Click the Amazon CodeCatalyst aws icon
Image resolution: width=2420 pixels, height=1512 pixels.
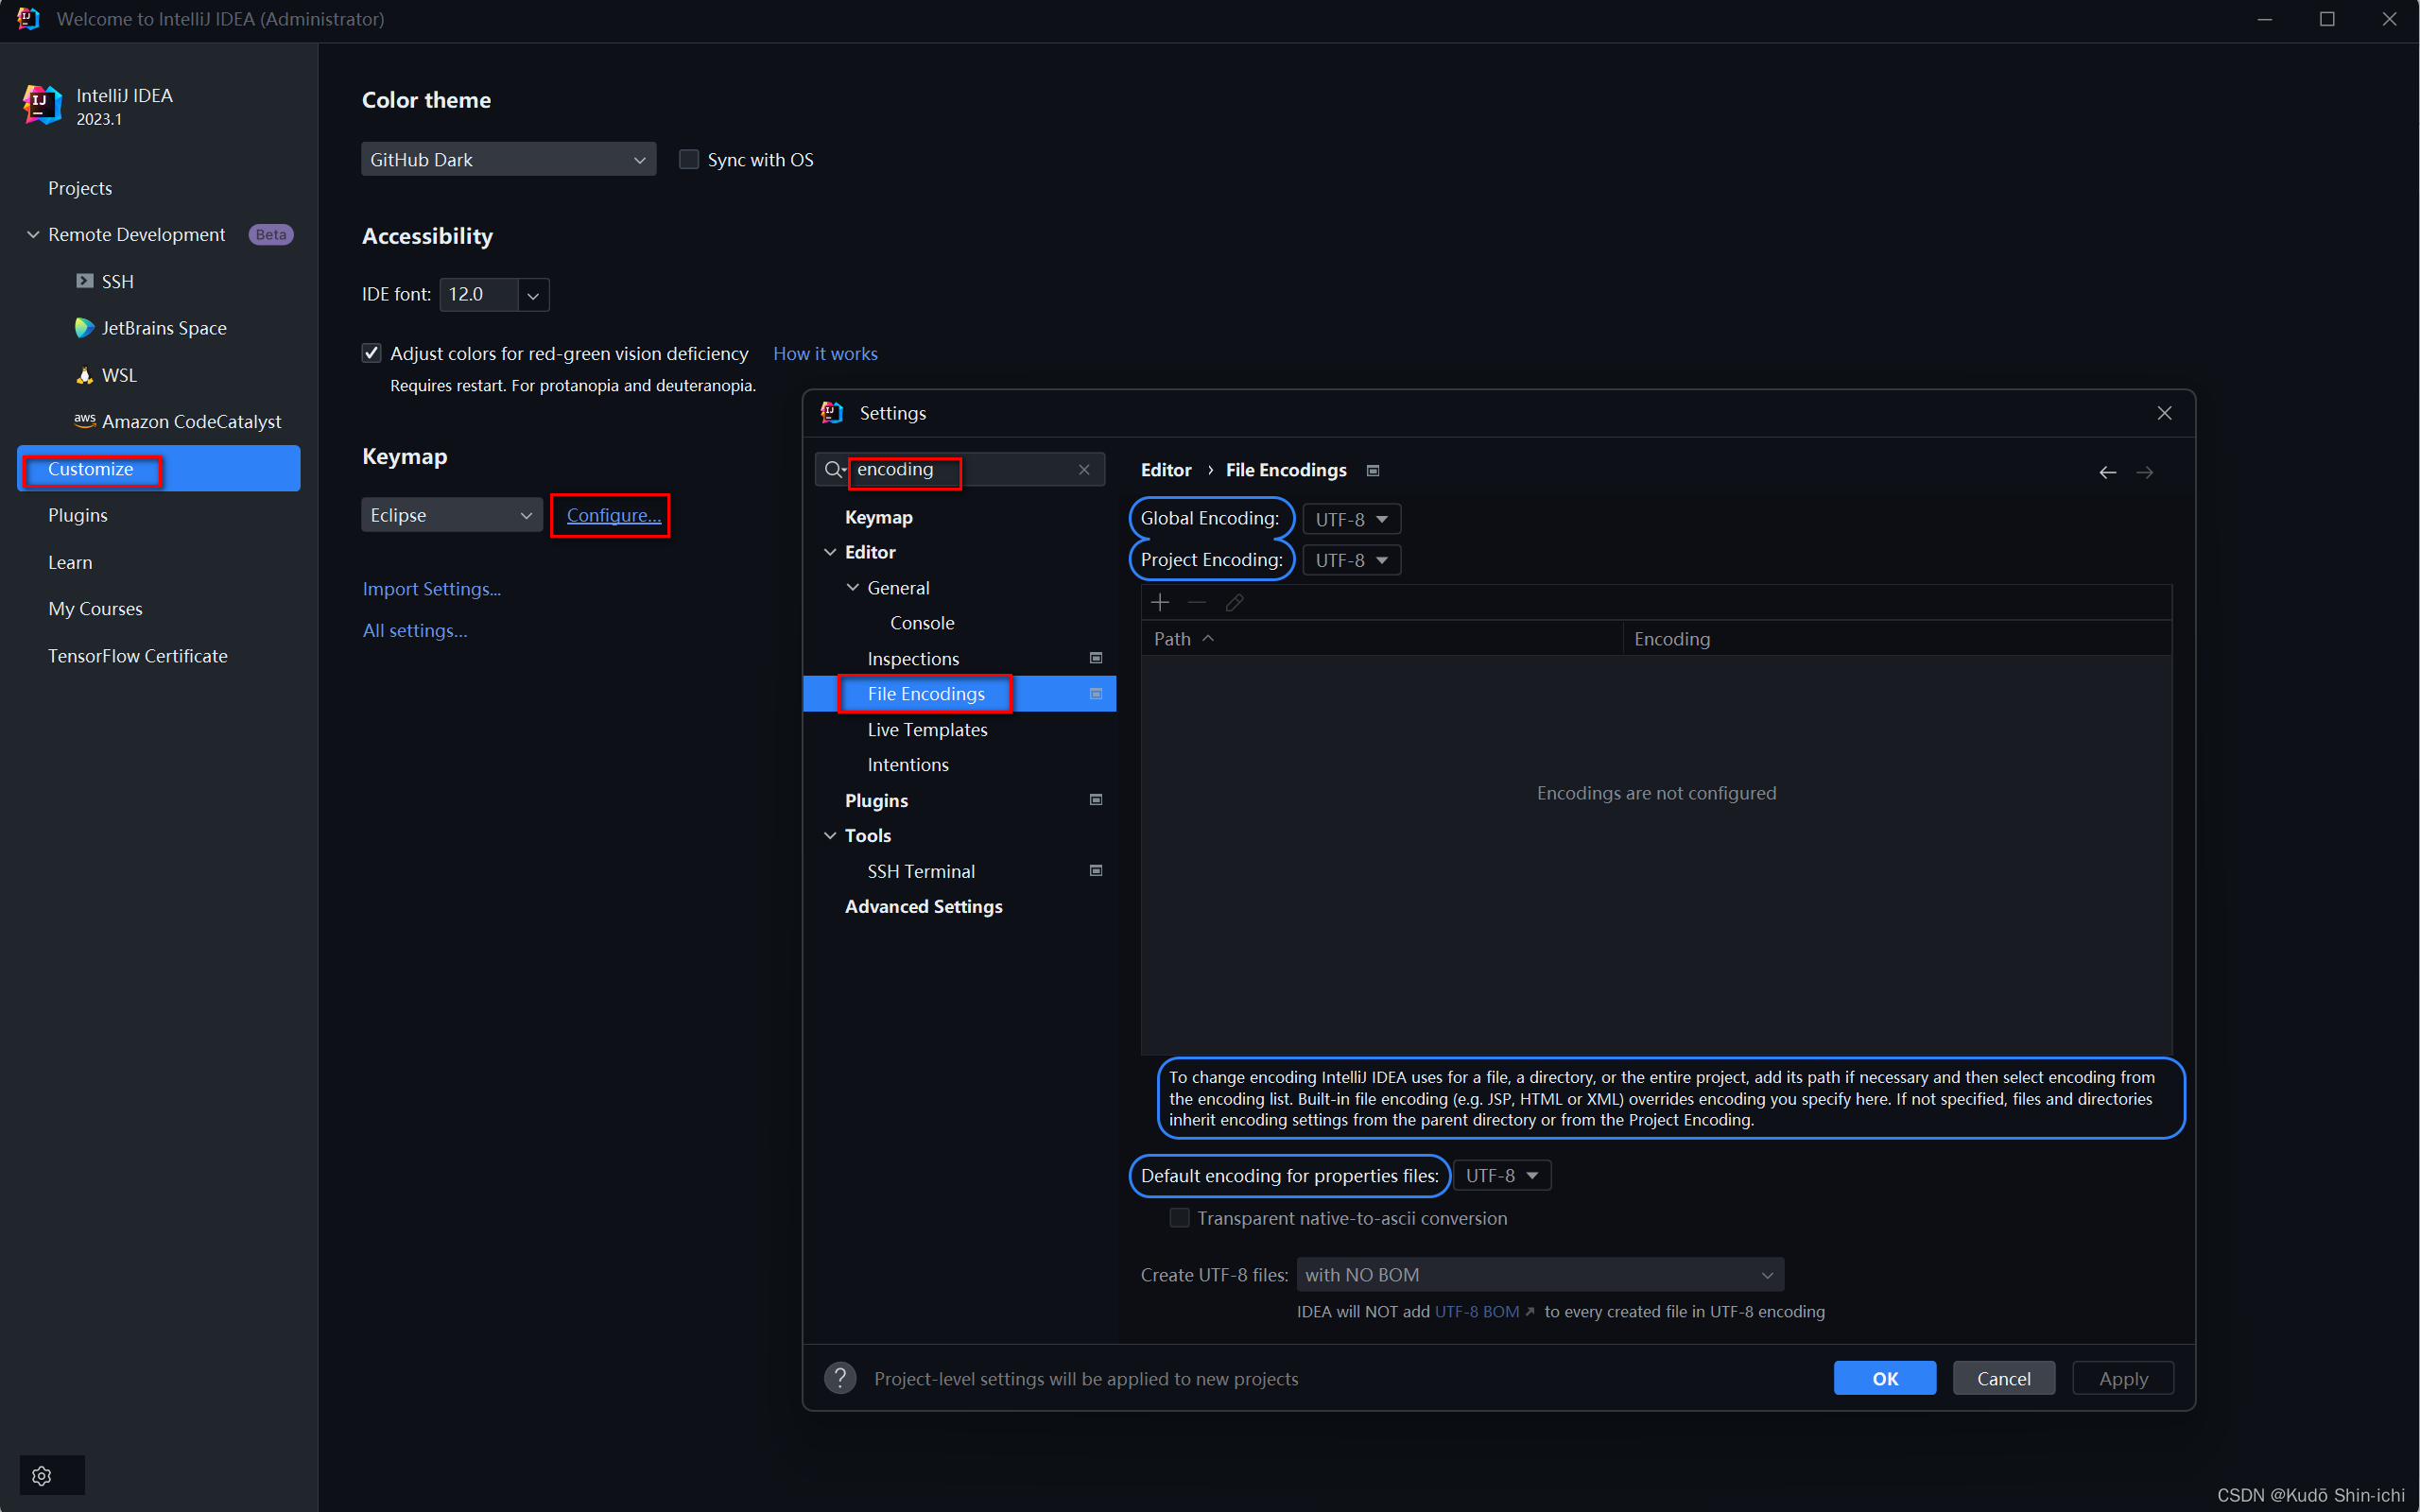click(85, 420)
